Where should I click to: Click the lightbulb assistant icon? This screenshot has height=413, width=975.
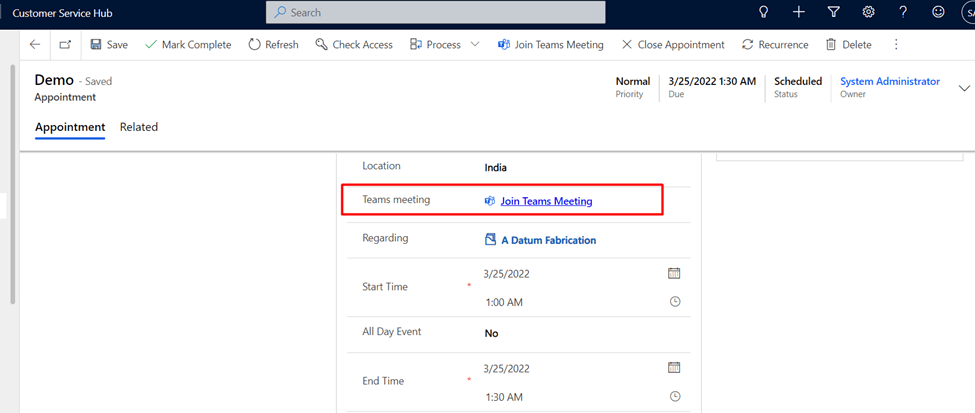(x=764, y=12)
